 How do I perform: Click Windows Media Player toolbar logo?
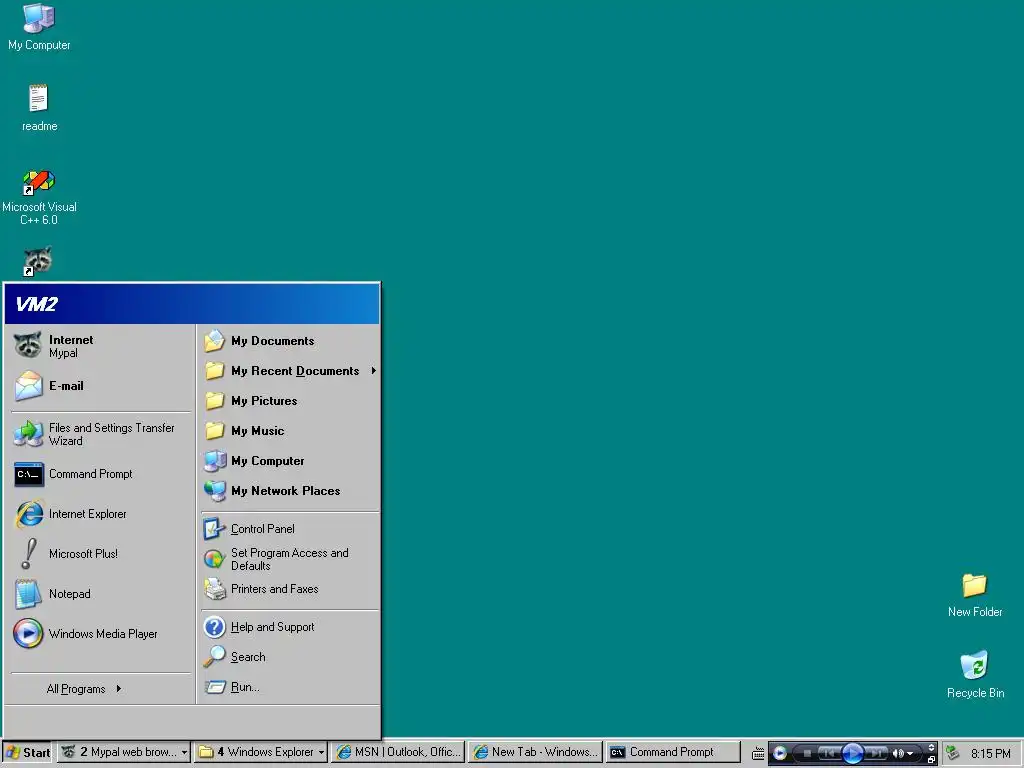tap(780, 753)
